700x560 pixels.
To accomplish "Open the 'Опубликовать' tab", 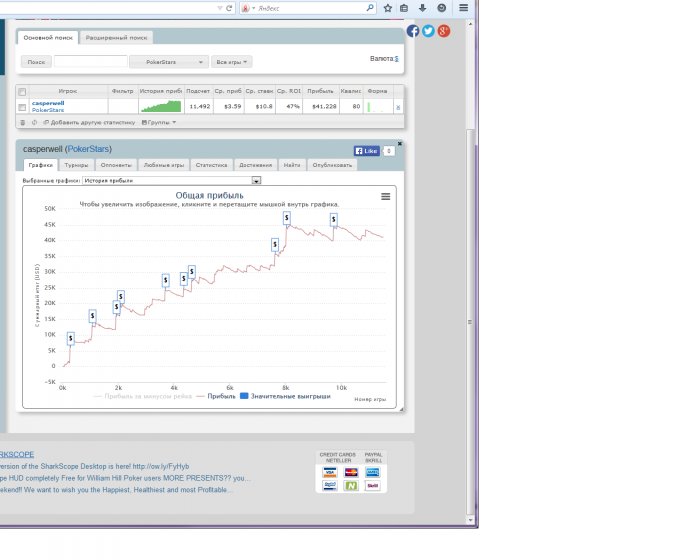I will [332, 165].
